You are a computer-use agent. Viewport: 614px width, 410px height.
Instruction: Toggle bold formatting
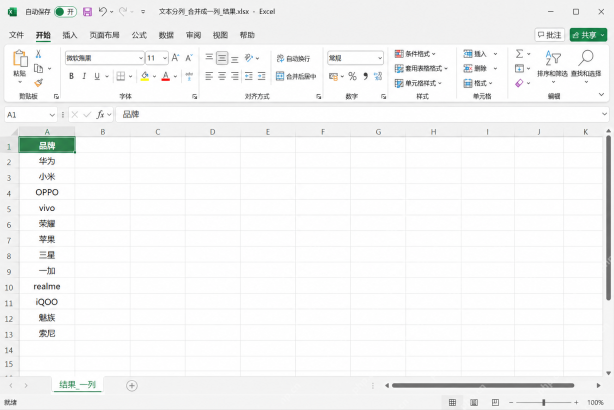pos(71,76)
